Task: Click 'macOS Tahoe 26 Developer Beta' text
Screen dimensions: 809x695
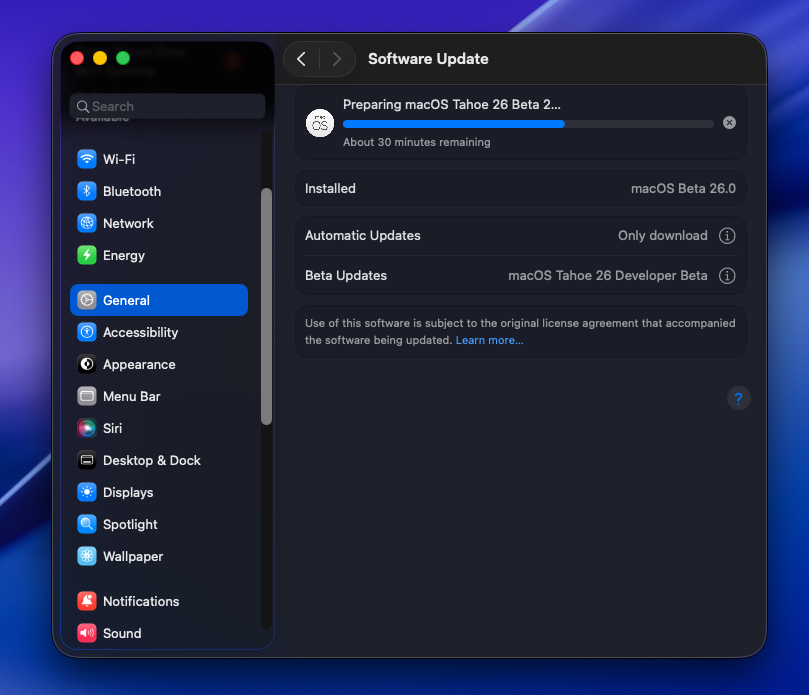Action: (608, 276)
